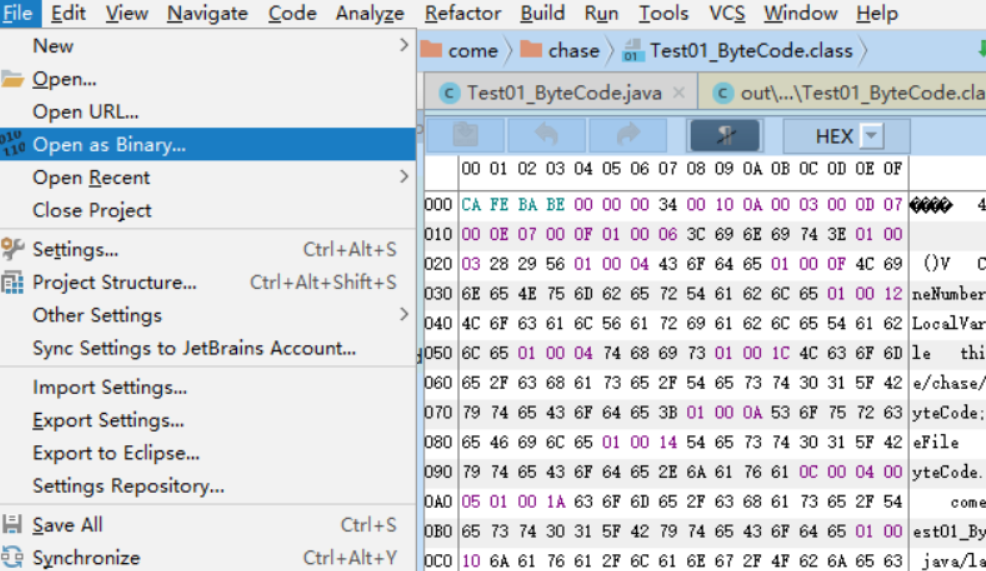
Task: Open Project Structure... from File menu
Action: tap(114, 282)
